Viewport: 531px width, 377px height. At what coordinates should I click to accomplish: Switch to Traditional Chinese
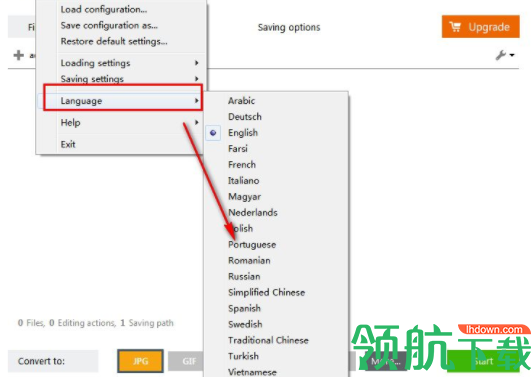pos(276,340)
